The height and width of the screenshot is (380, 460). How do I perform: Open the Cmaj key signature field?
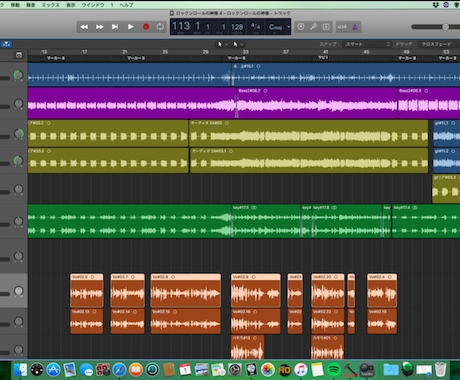click(x=275, y=27)
